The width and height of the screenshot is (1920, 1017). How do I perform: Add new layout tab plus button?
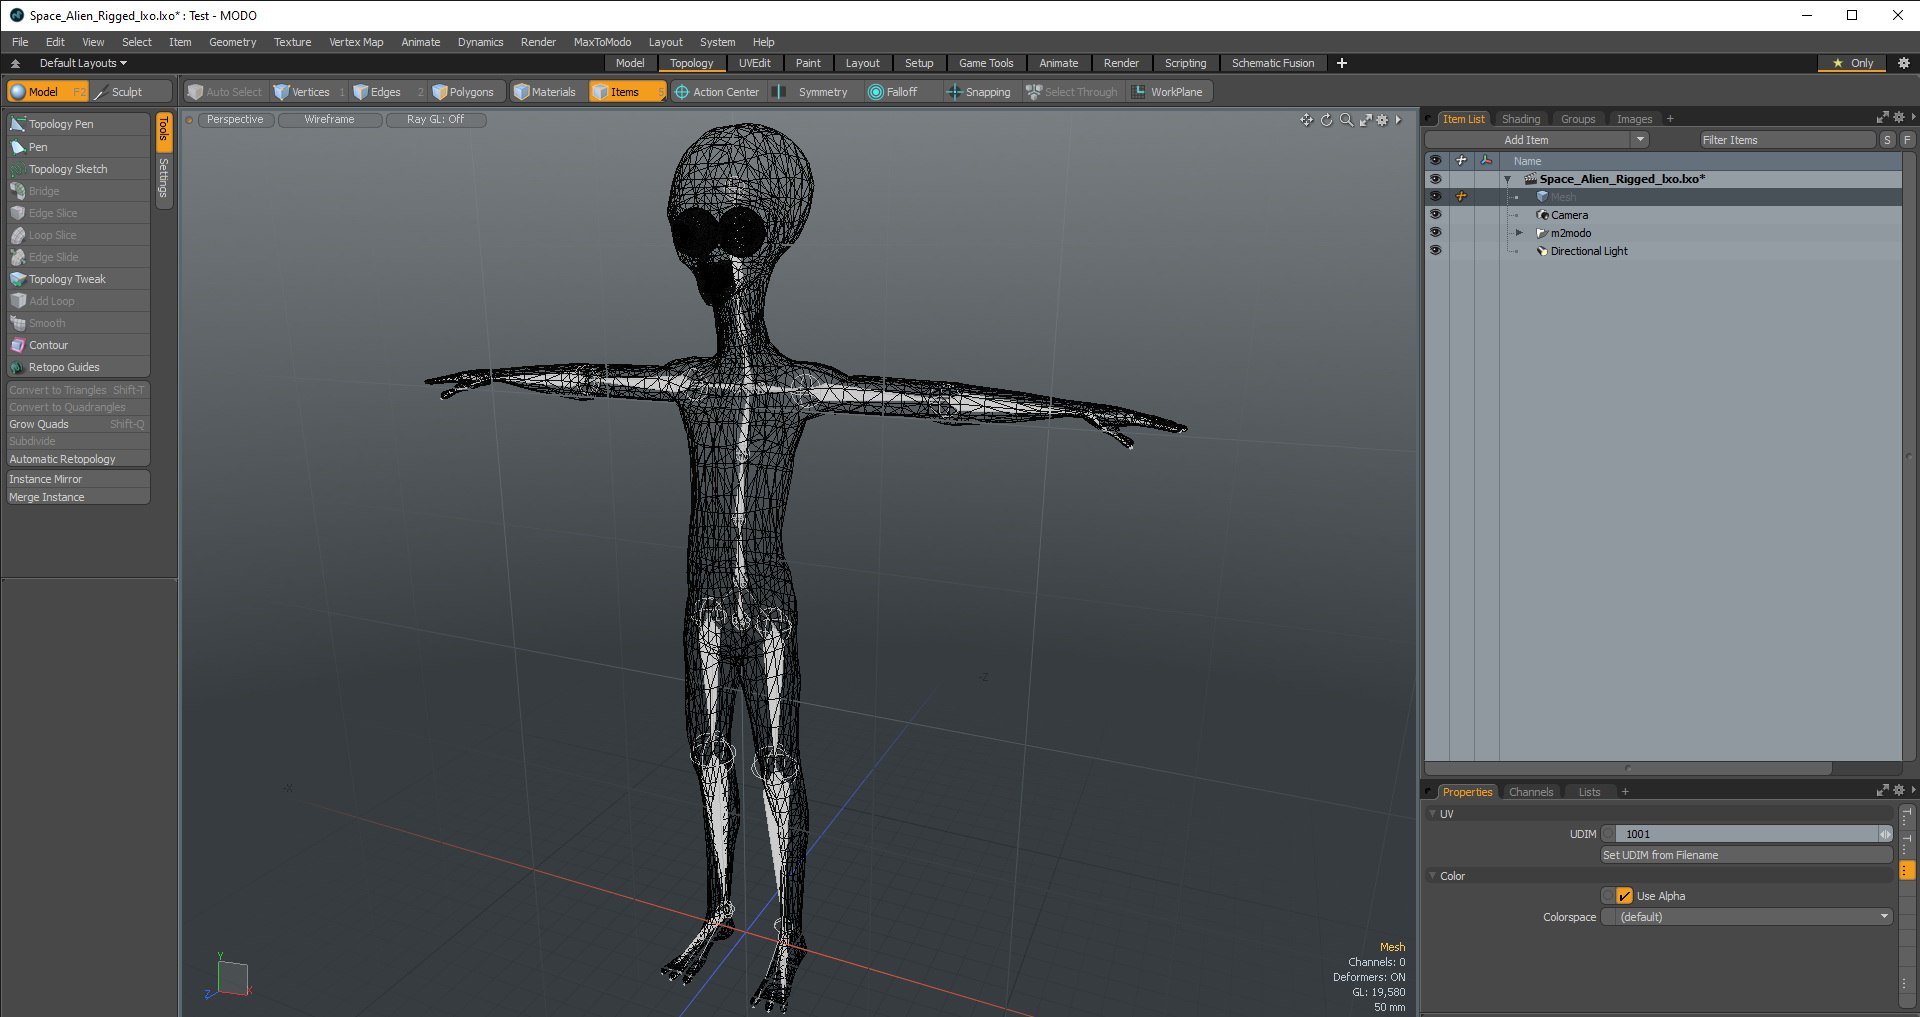pos(1342,63)
